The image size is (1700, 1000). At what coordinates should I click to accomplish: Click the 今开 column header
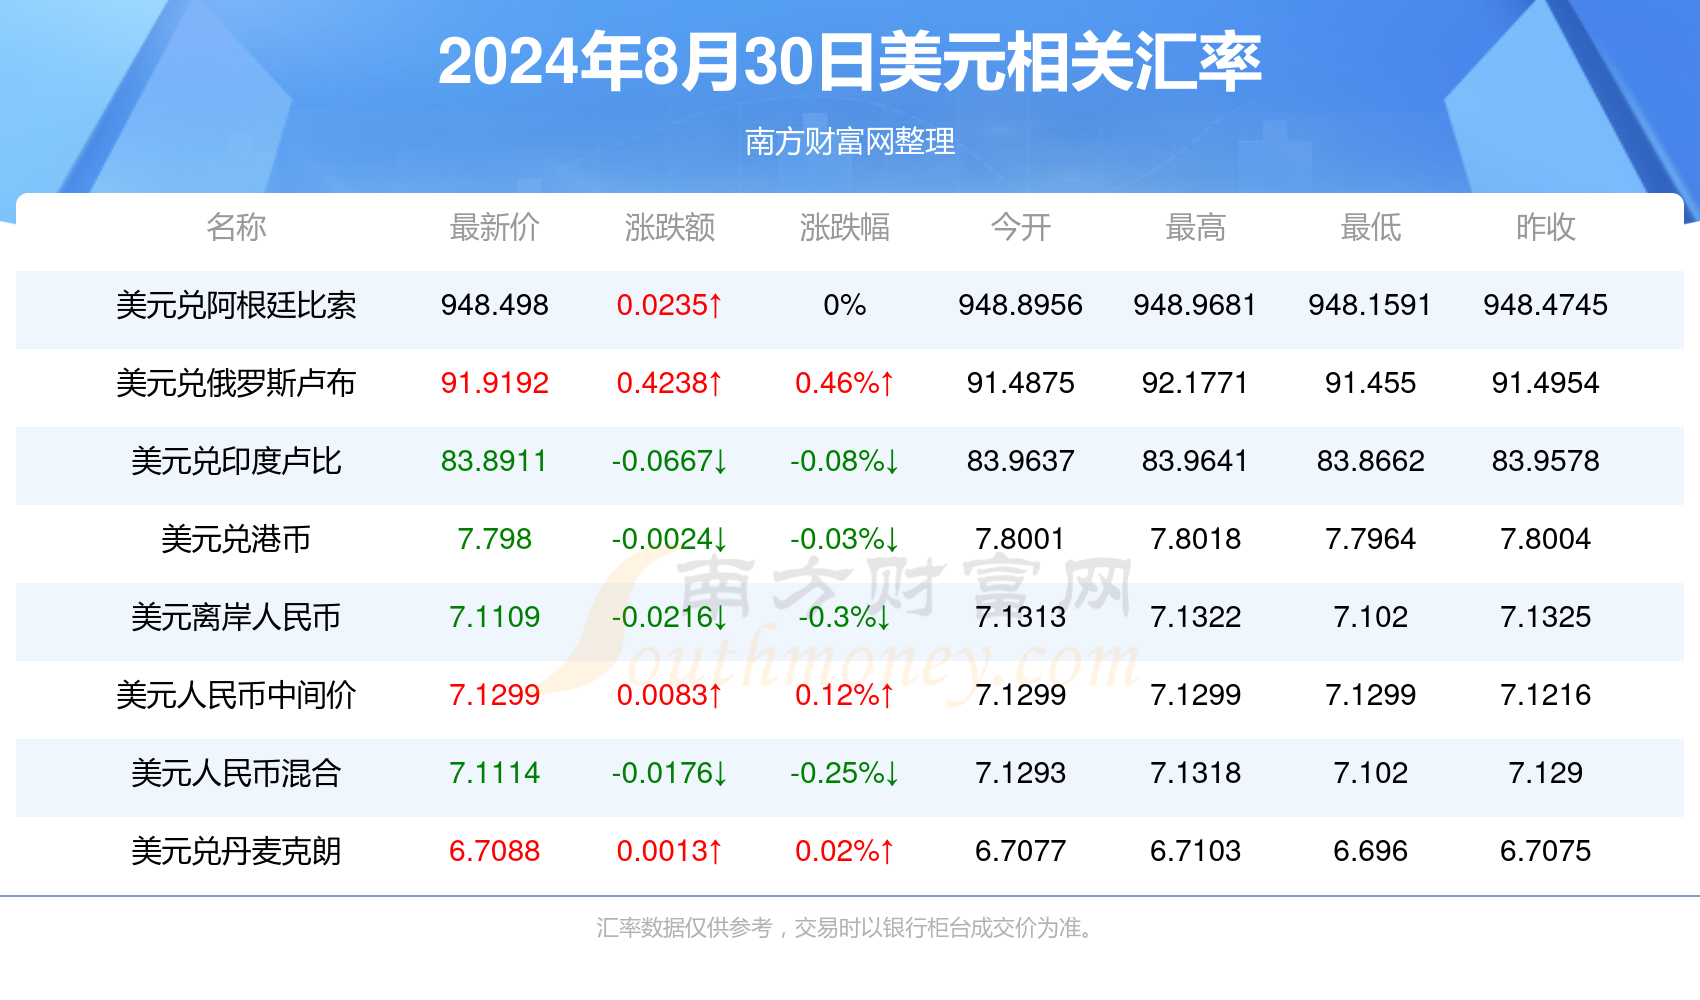point(1021,228)
